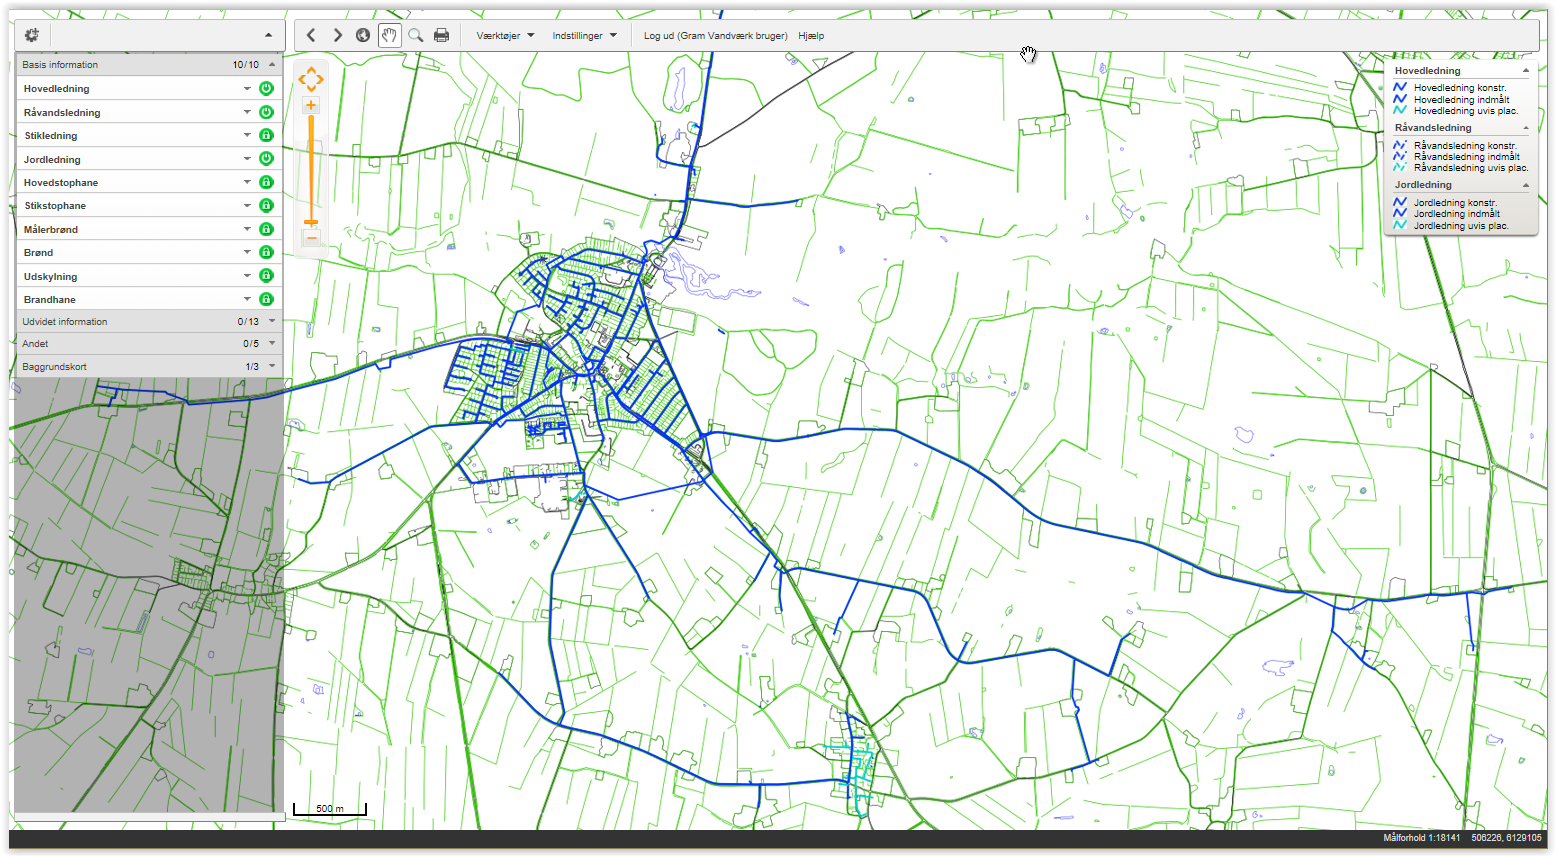Expand the Baggrundskort group
Screen dimensions: 1556x857
coord(272,366)
